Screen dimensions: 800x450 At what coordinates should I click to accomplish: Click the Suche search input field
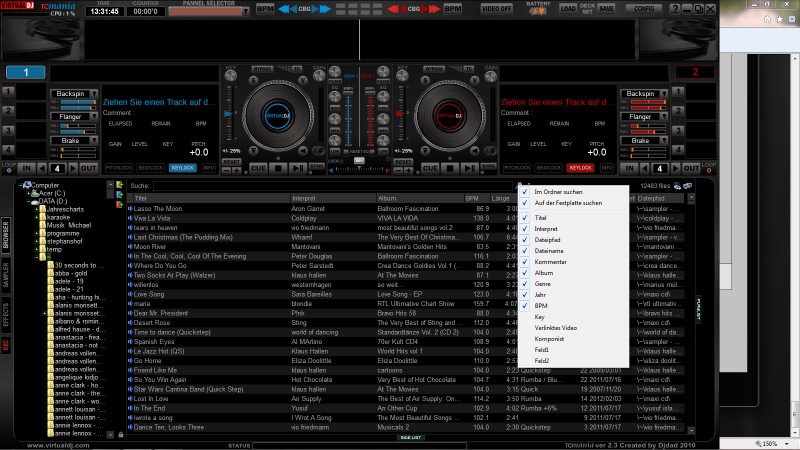click(333, 186)
